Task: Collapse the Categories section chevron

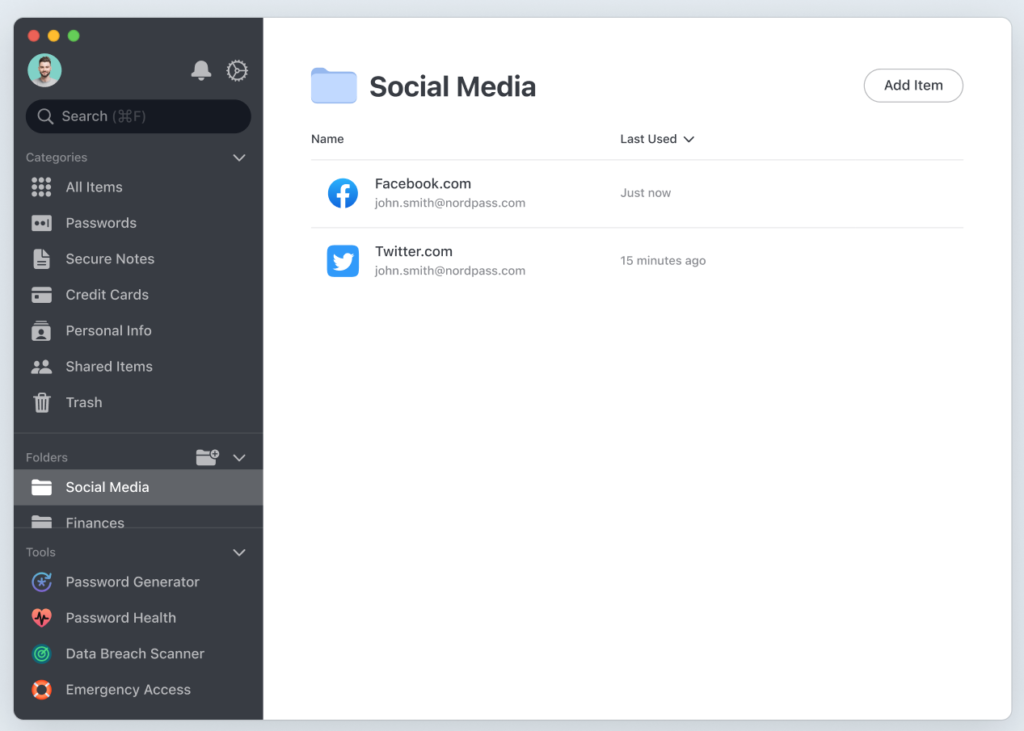Action: point(240,157)
